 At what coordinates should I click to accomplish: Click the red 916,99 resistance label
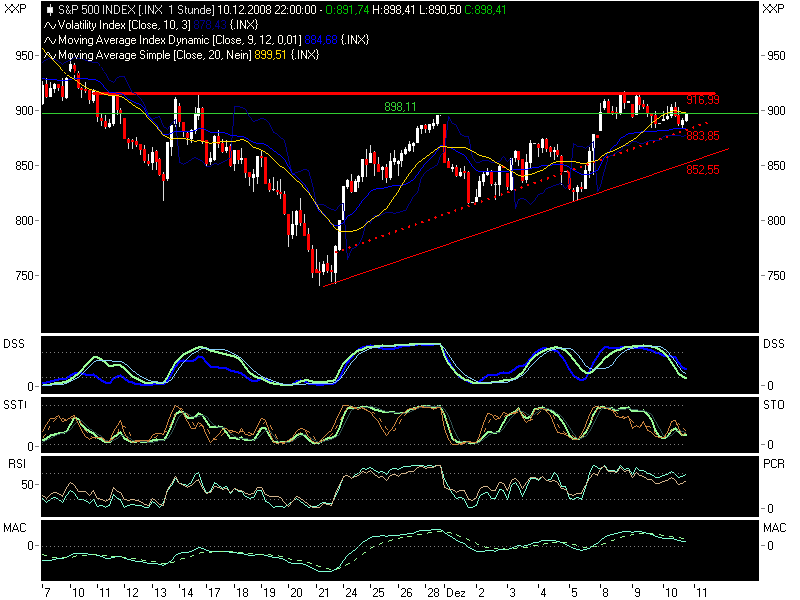703,100
